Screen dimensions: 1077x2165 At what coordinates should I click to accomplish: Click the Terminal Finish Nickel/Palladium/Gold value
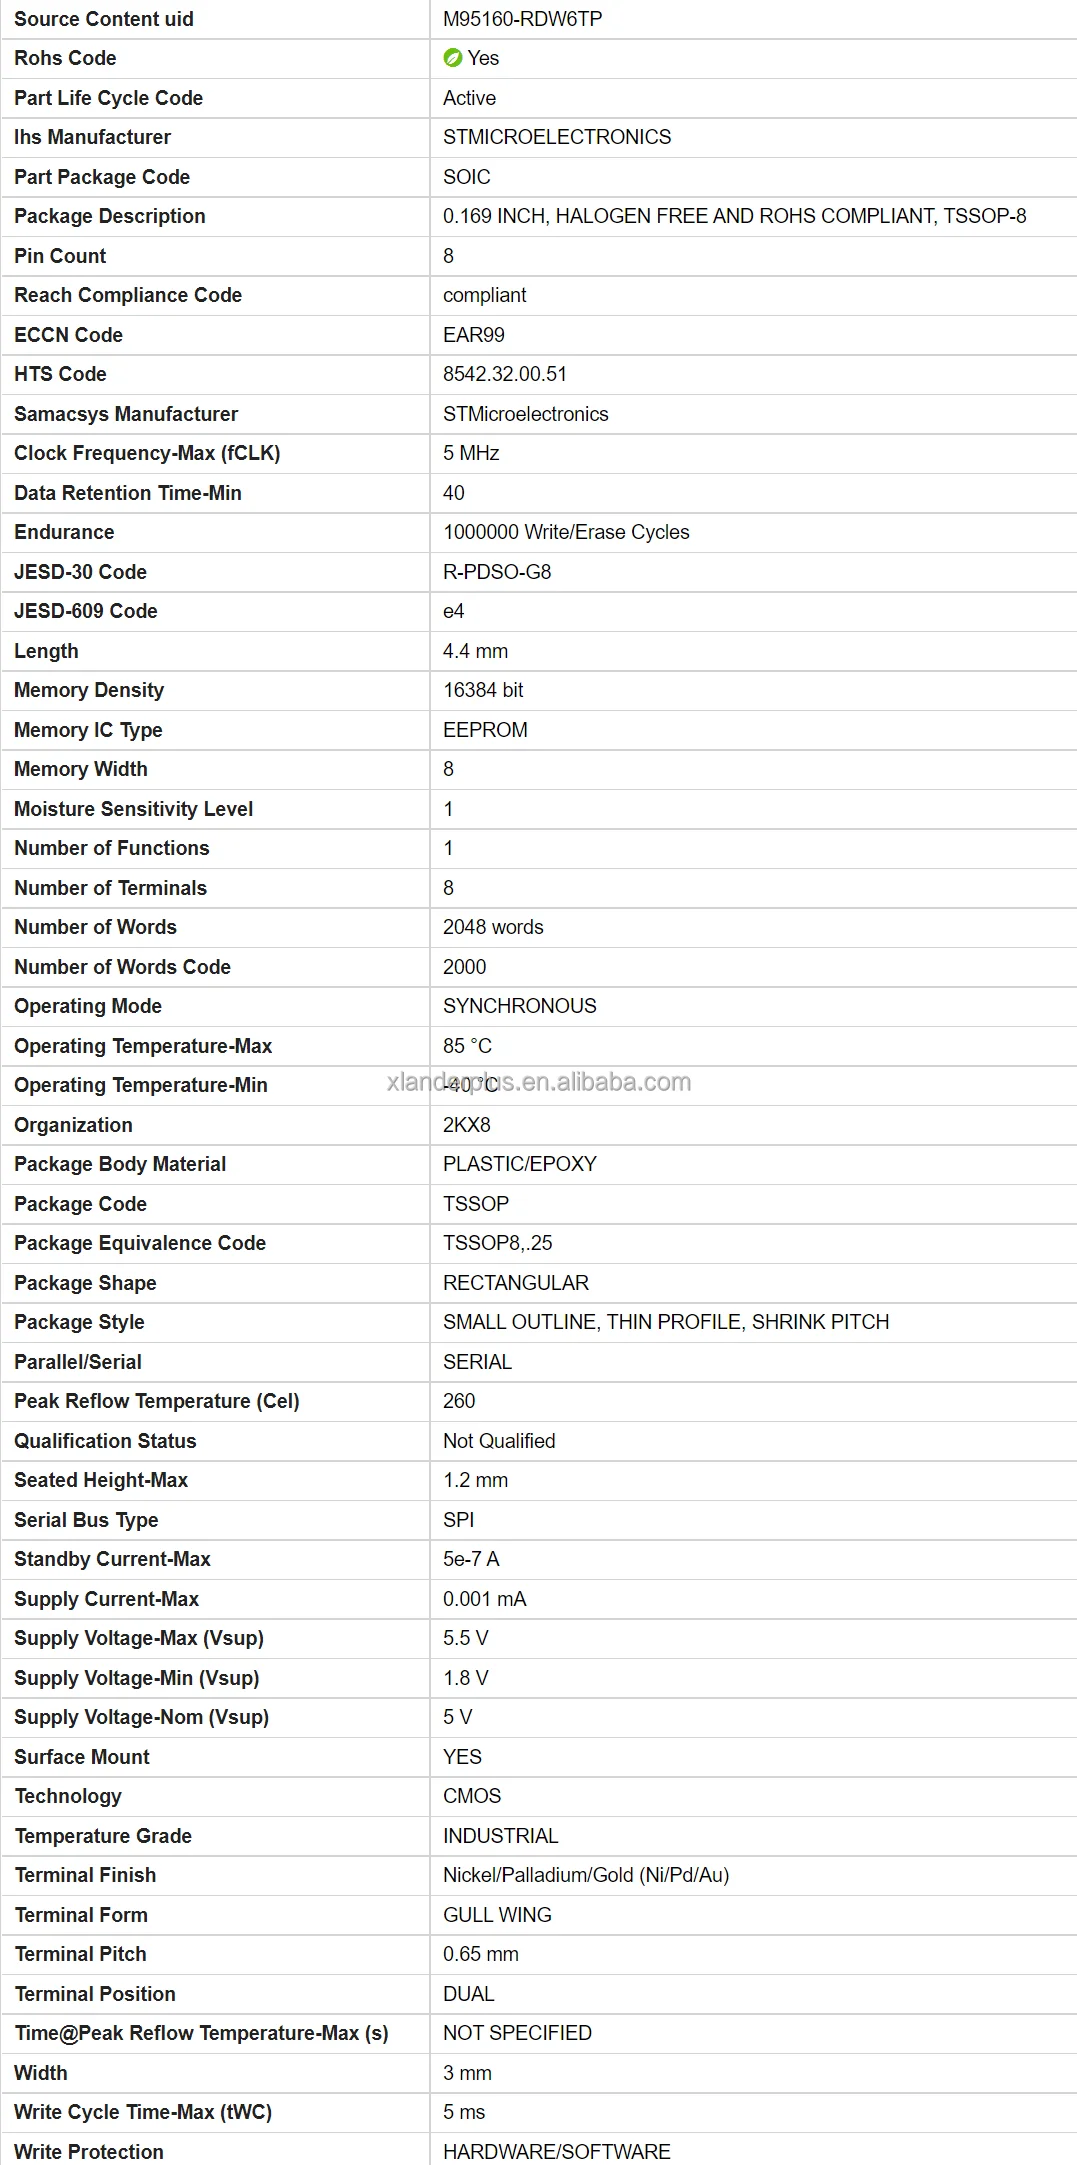(586, 1875)
